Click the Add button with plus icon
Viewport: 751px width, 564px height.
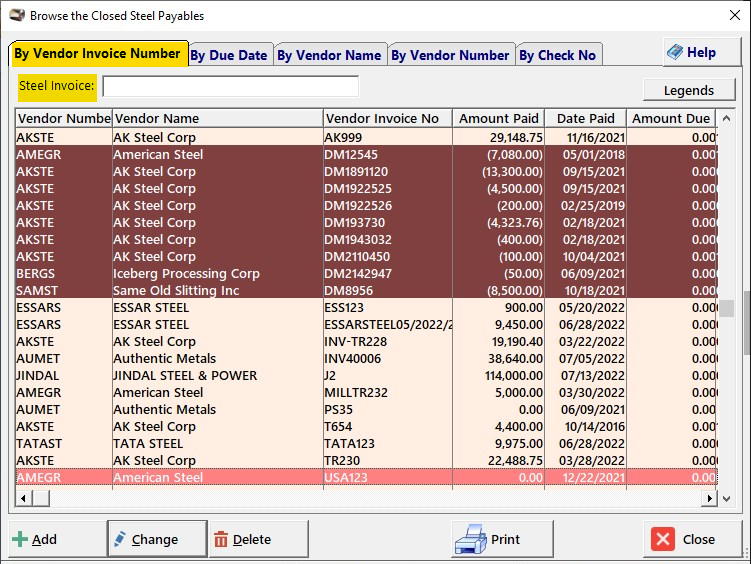point(57,539)
